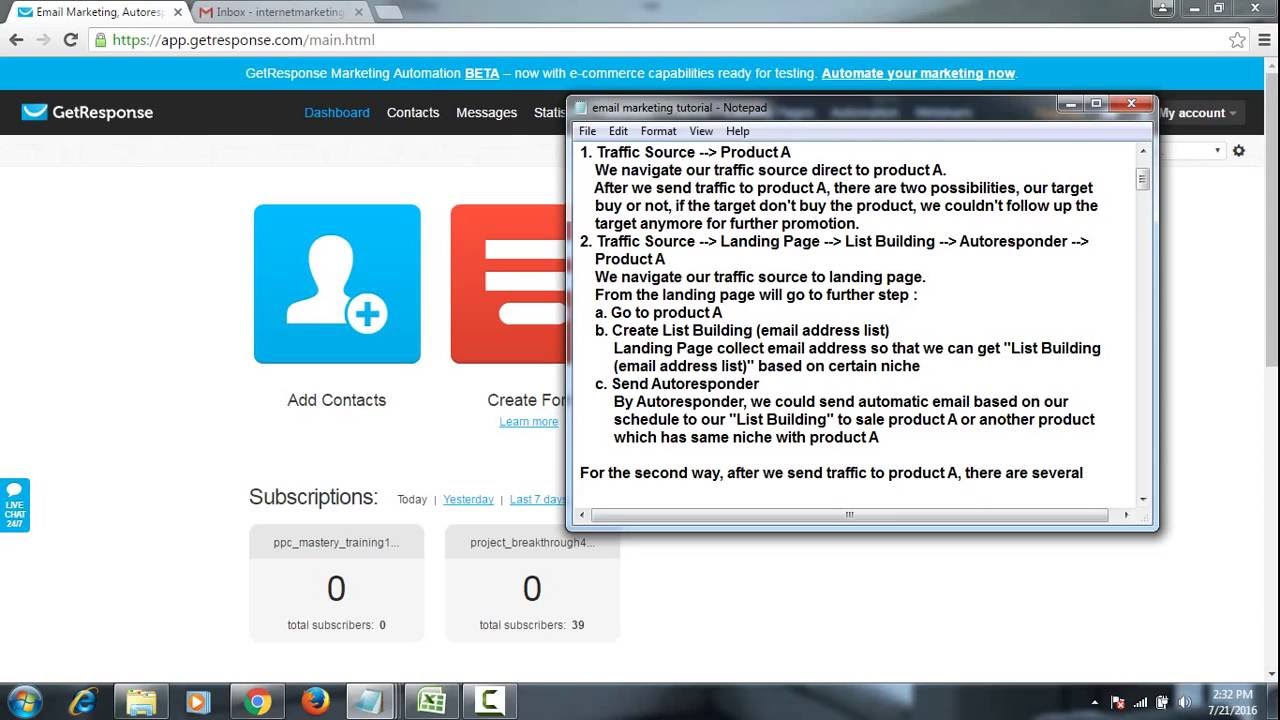Open Messages in GetResponse nav
The width and height of the screenshot is (1280, 720).
pos(486,112)
